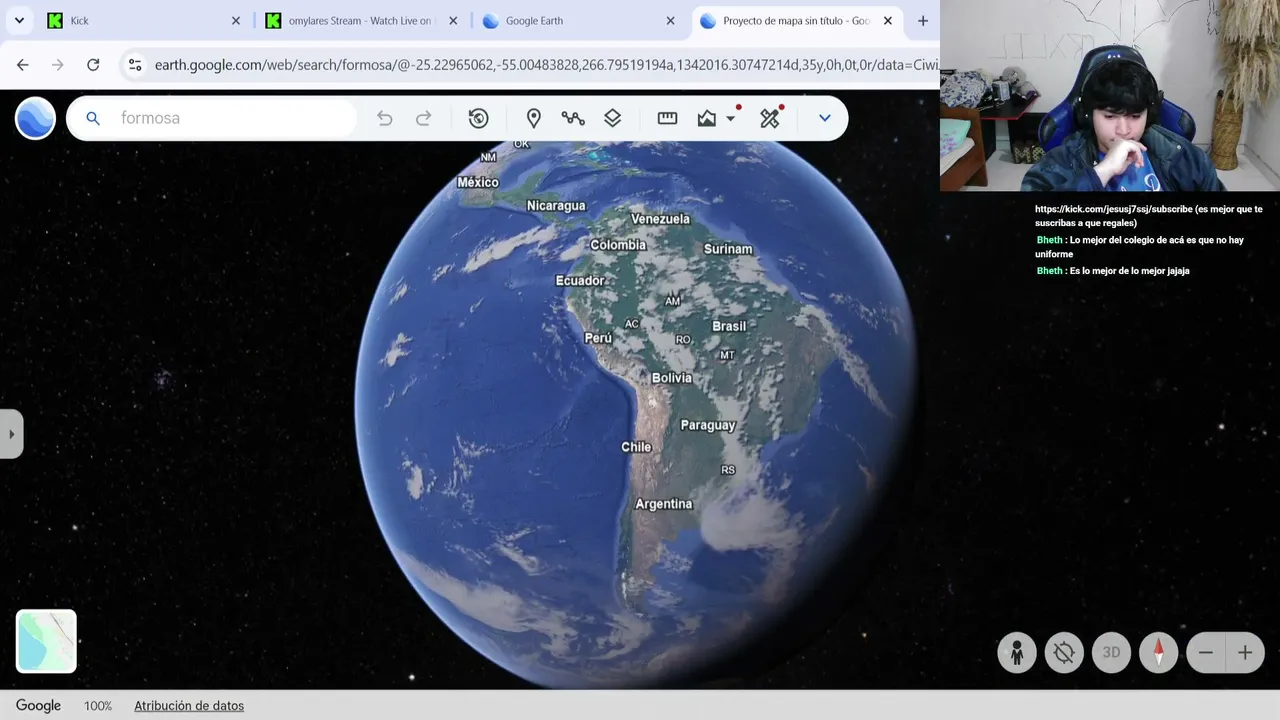This screenshot has width=1280, height=720.
Task: Undo the last action
Action: 385,118
